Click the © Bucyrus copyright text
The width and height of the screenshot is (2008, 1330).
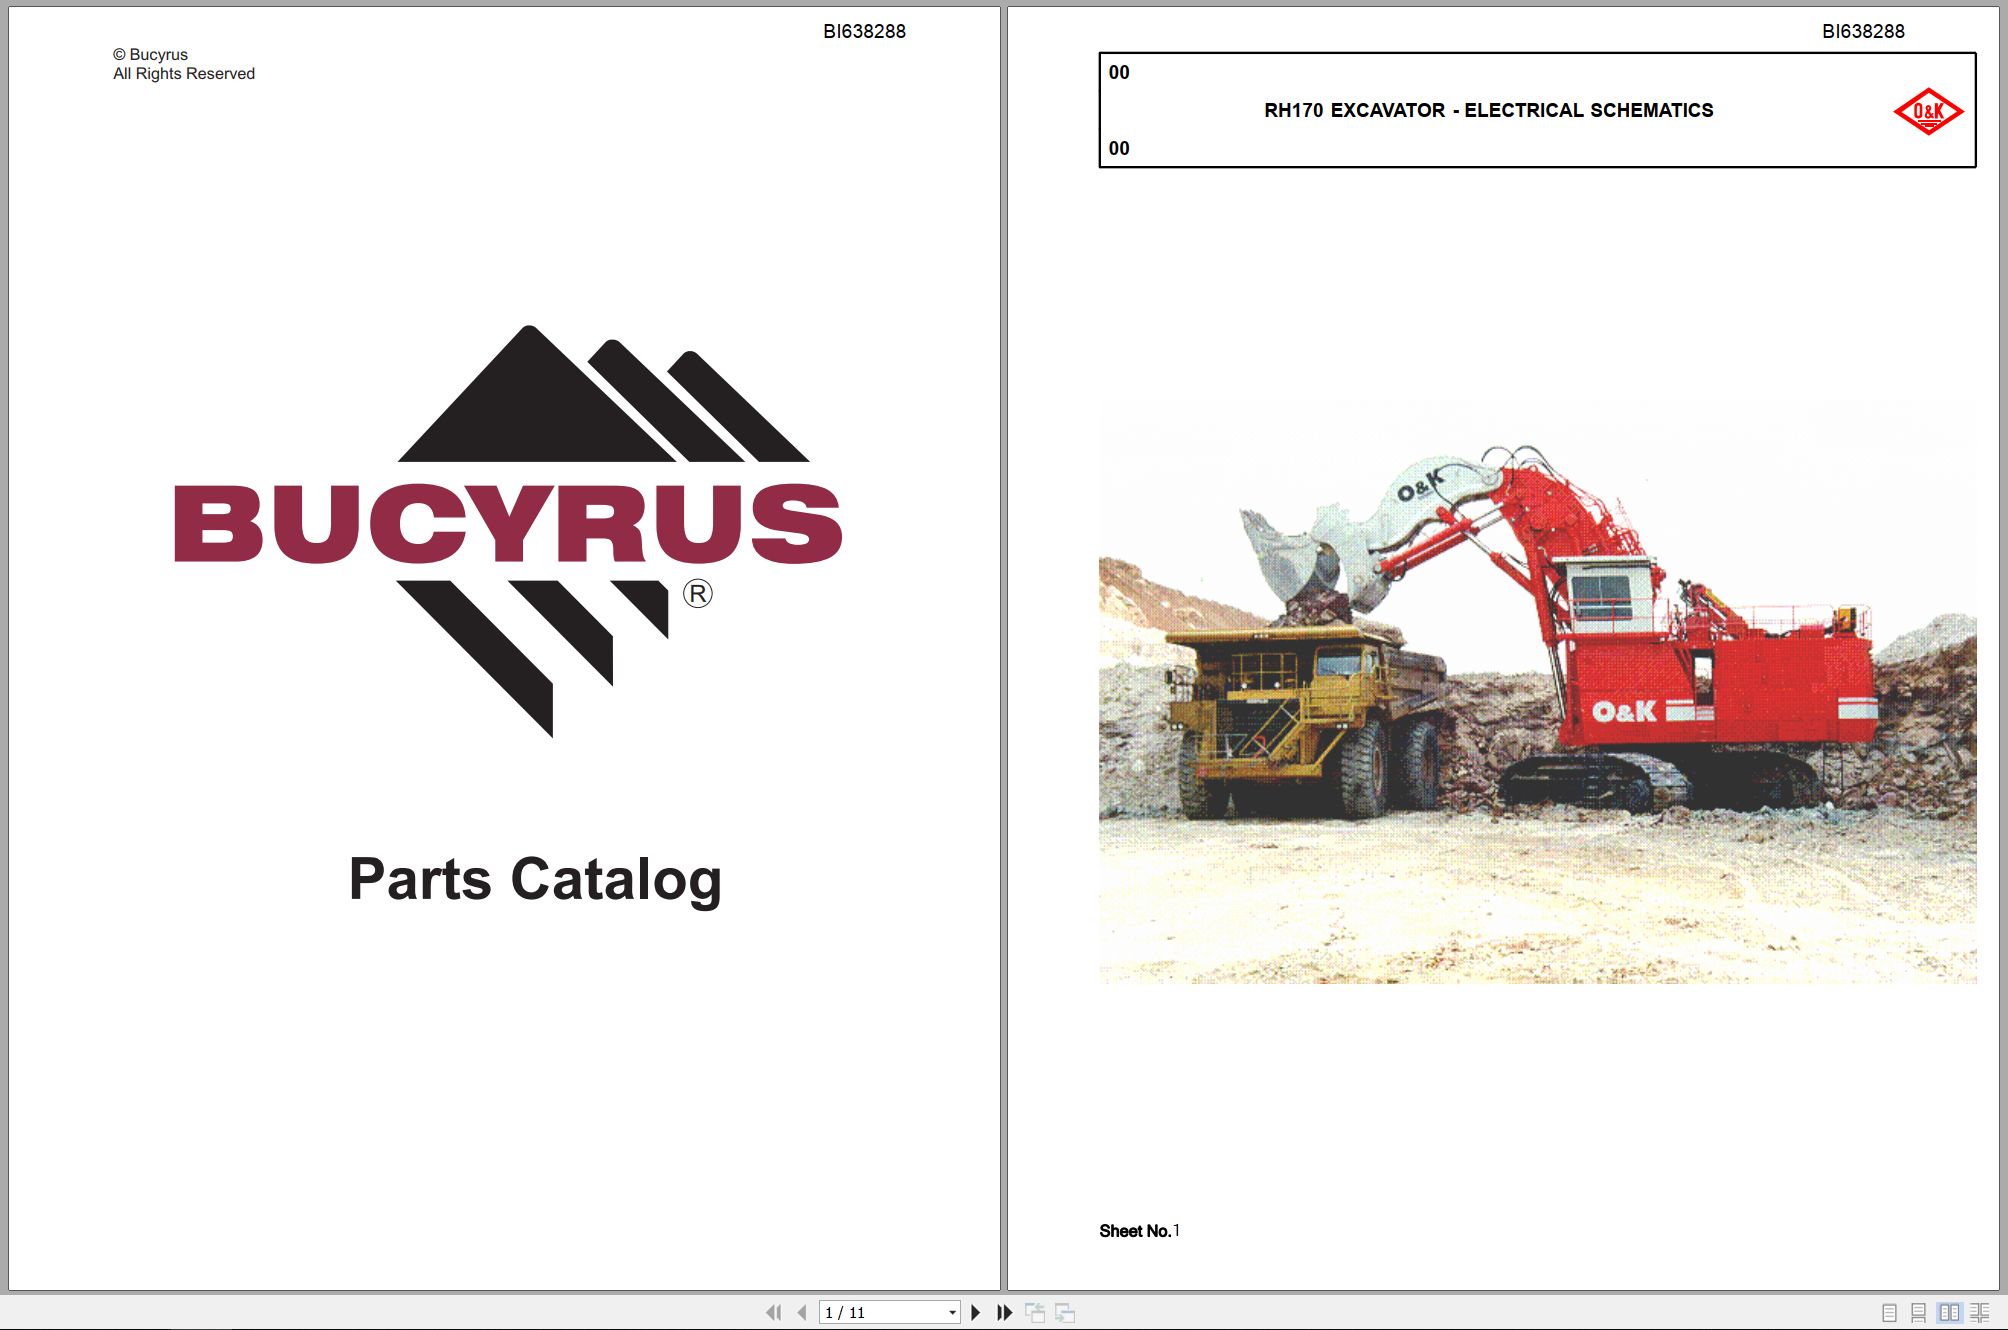(x=150, y=54)
